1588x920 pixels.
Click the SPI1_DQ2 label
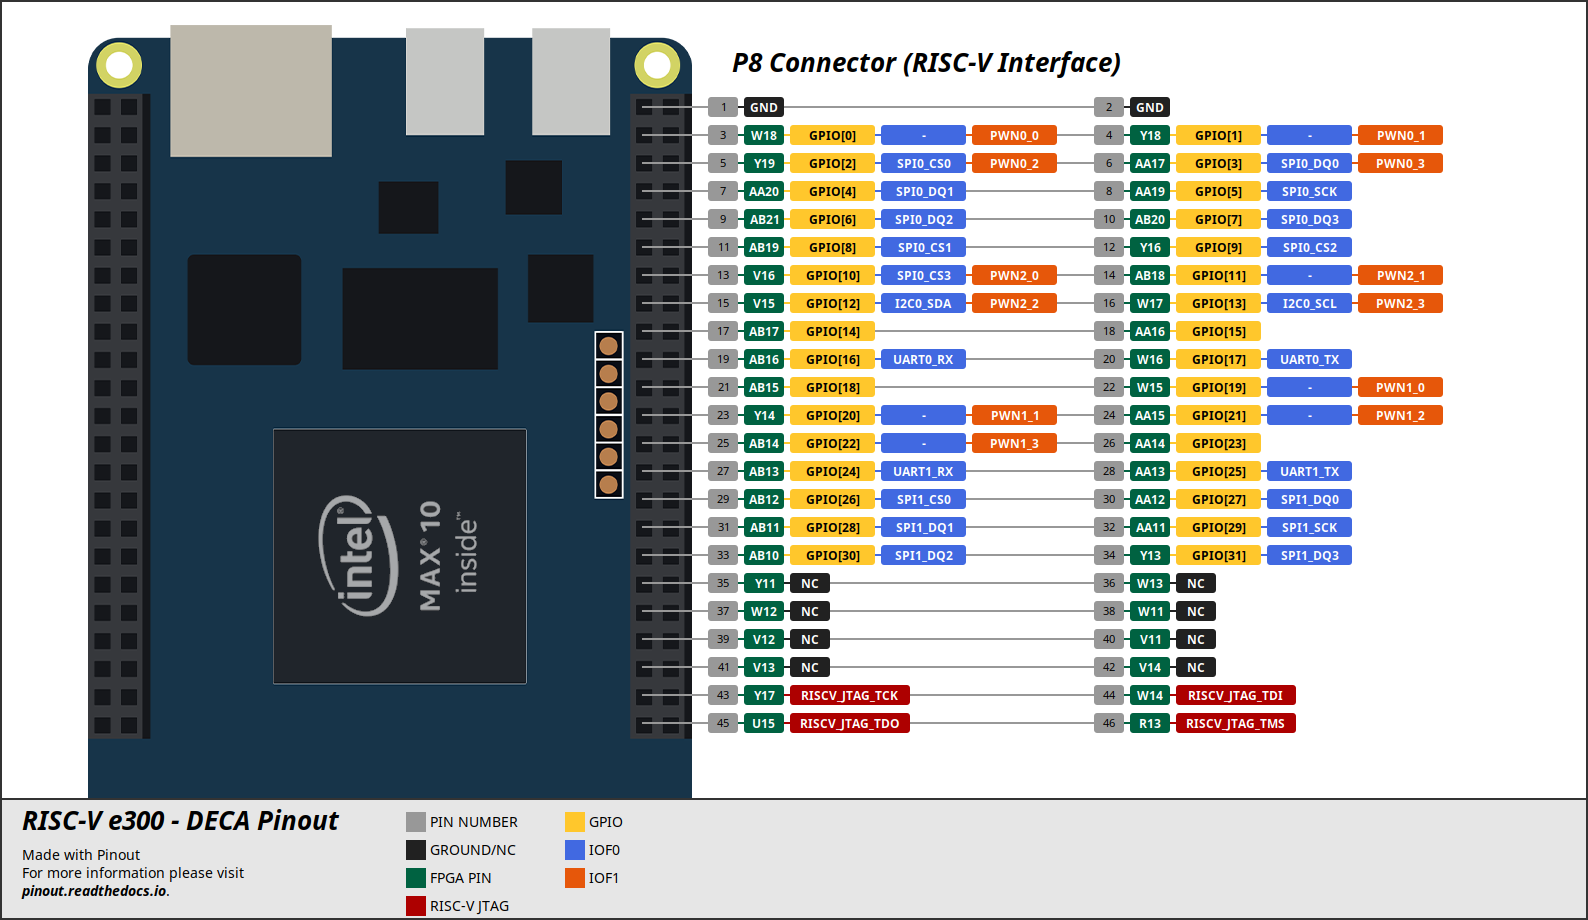tap(923, 555)
